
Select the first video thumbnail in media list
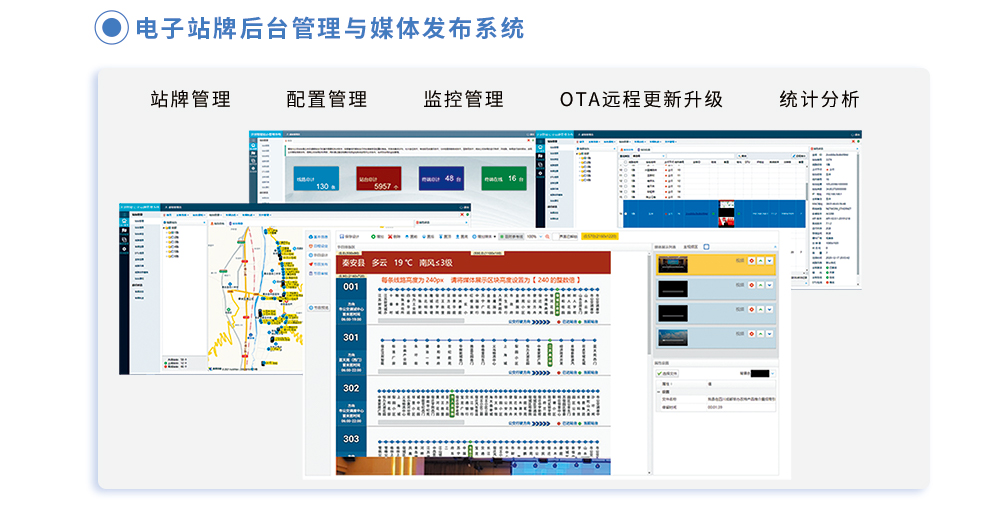coord(673,264)
